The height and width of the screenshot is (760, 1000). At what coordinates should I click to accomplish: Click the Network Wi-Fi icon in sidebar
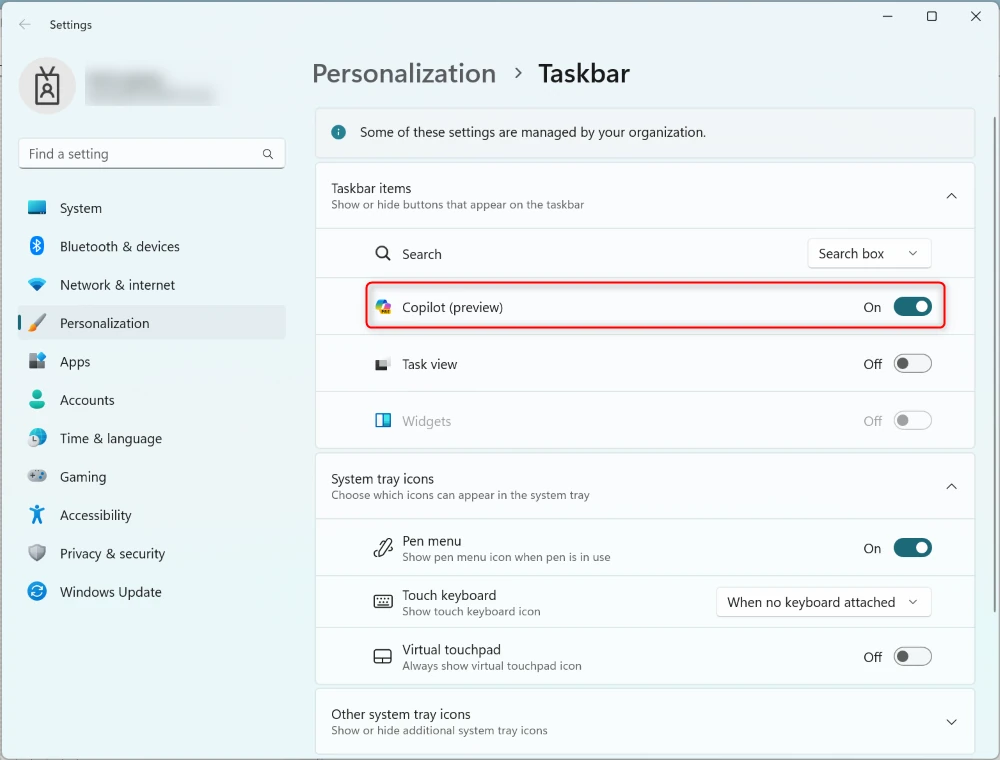tap(37, 284)
